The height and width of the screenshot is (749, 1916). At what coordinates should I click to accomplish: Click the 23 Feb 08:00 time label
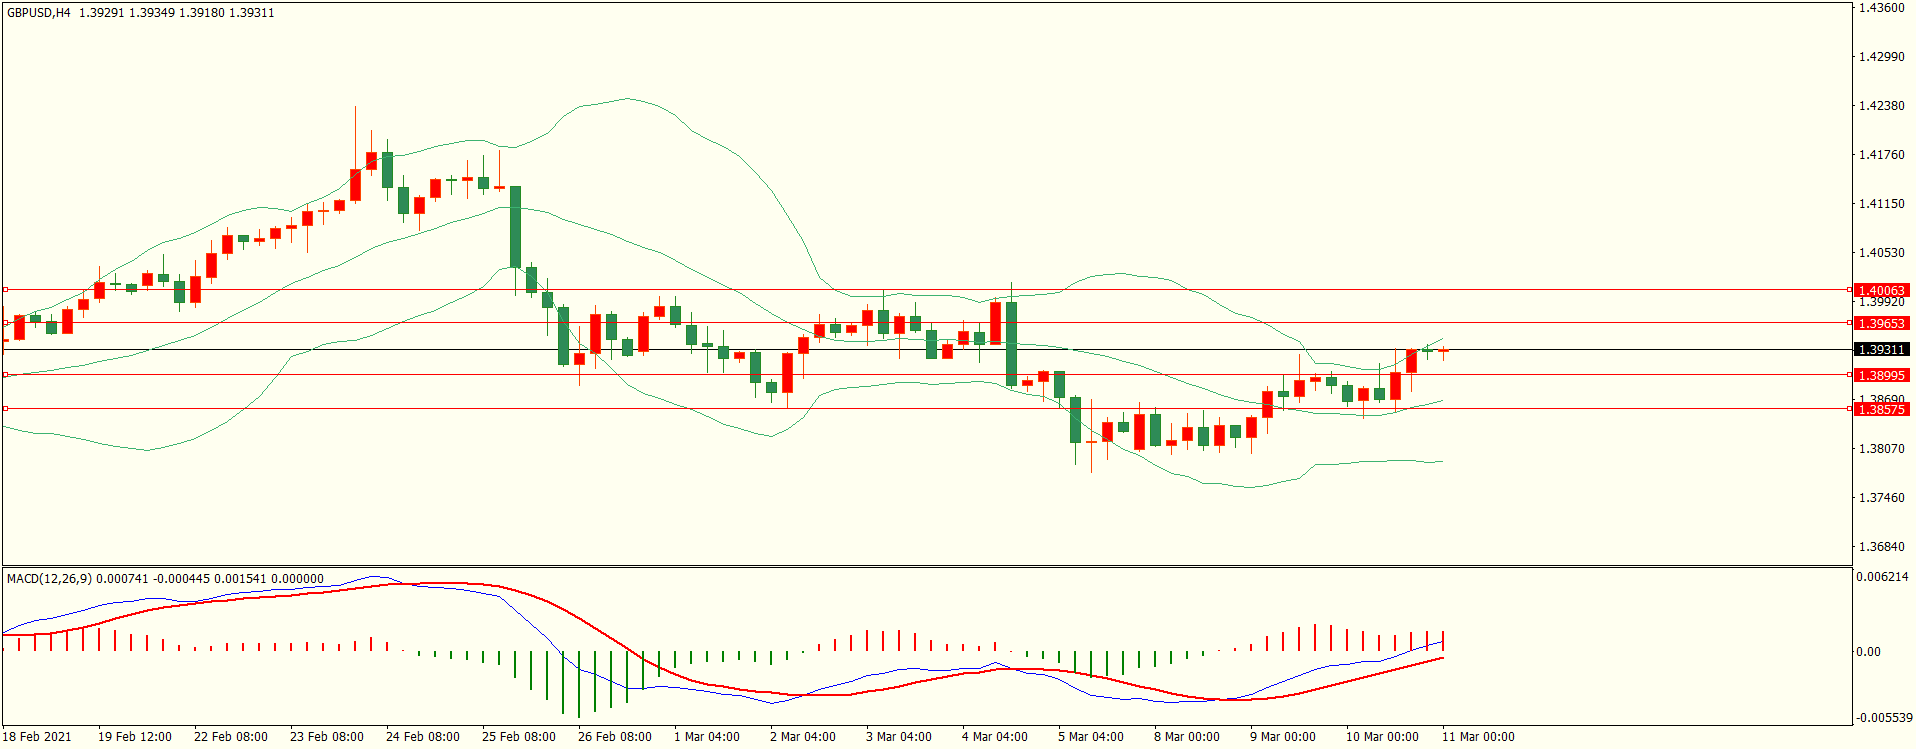click(327, 737)
